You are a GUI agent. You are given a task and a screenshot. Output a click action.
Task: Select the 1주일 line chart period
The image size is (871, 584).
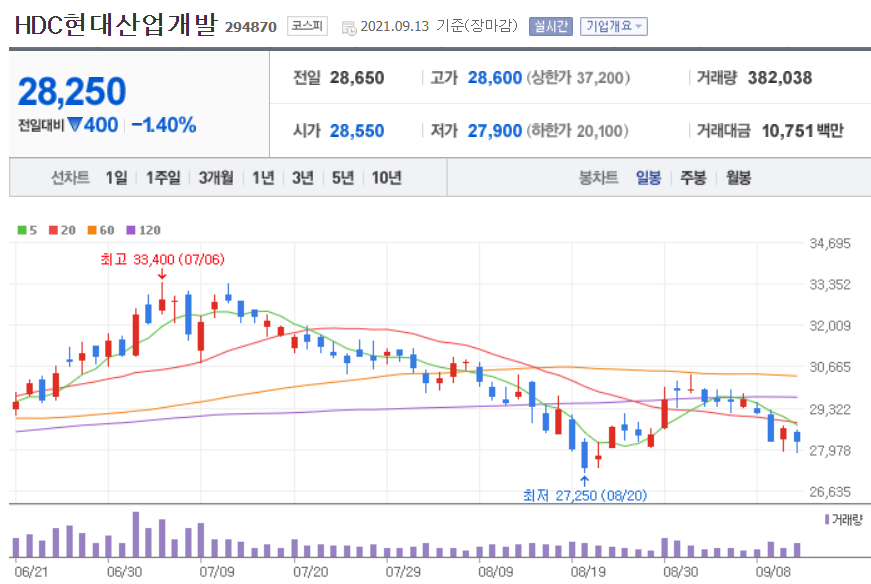point(163,178)
